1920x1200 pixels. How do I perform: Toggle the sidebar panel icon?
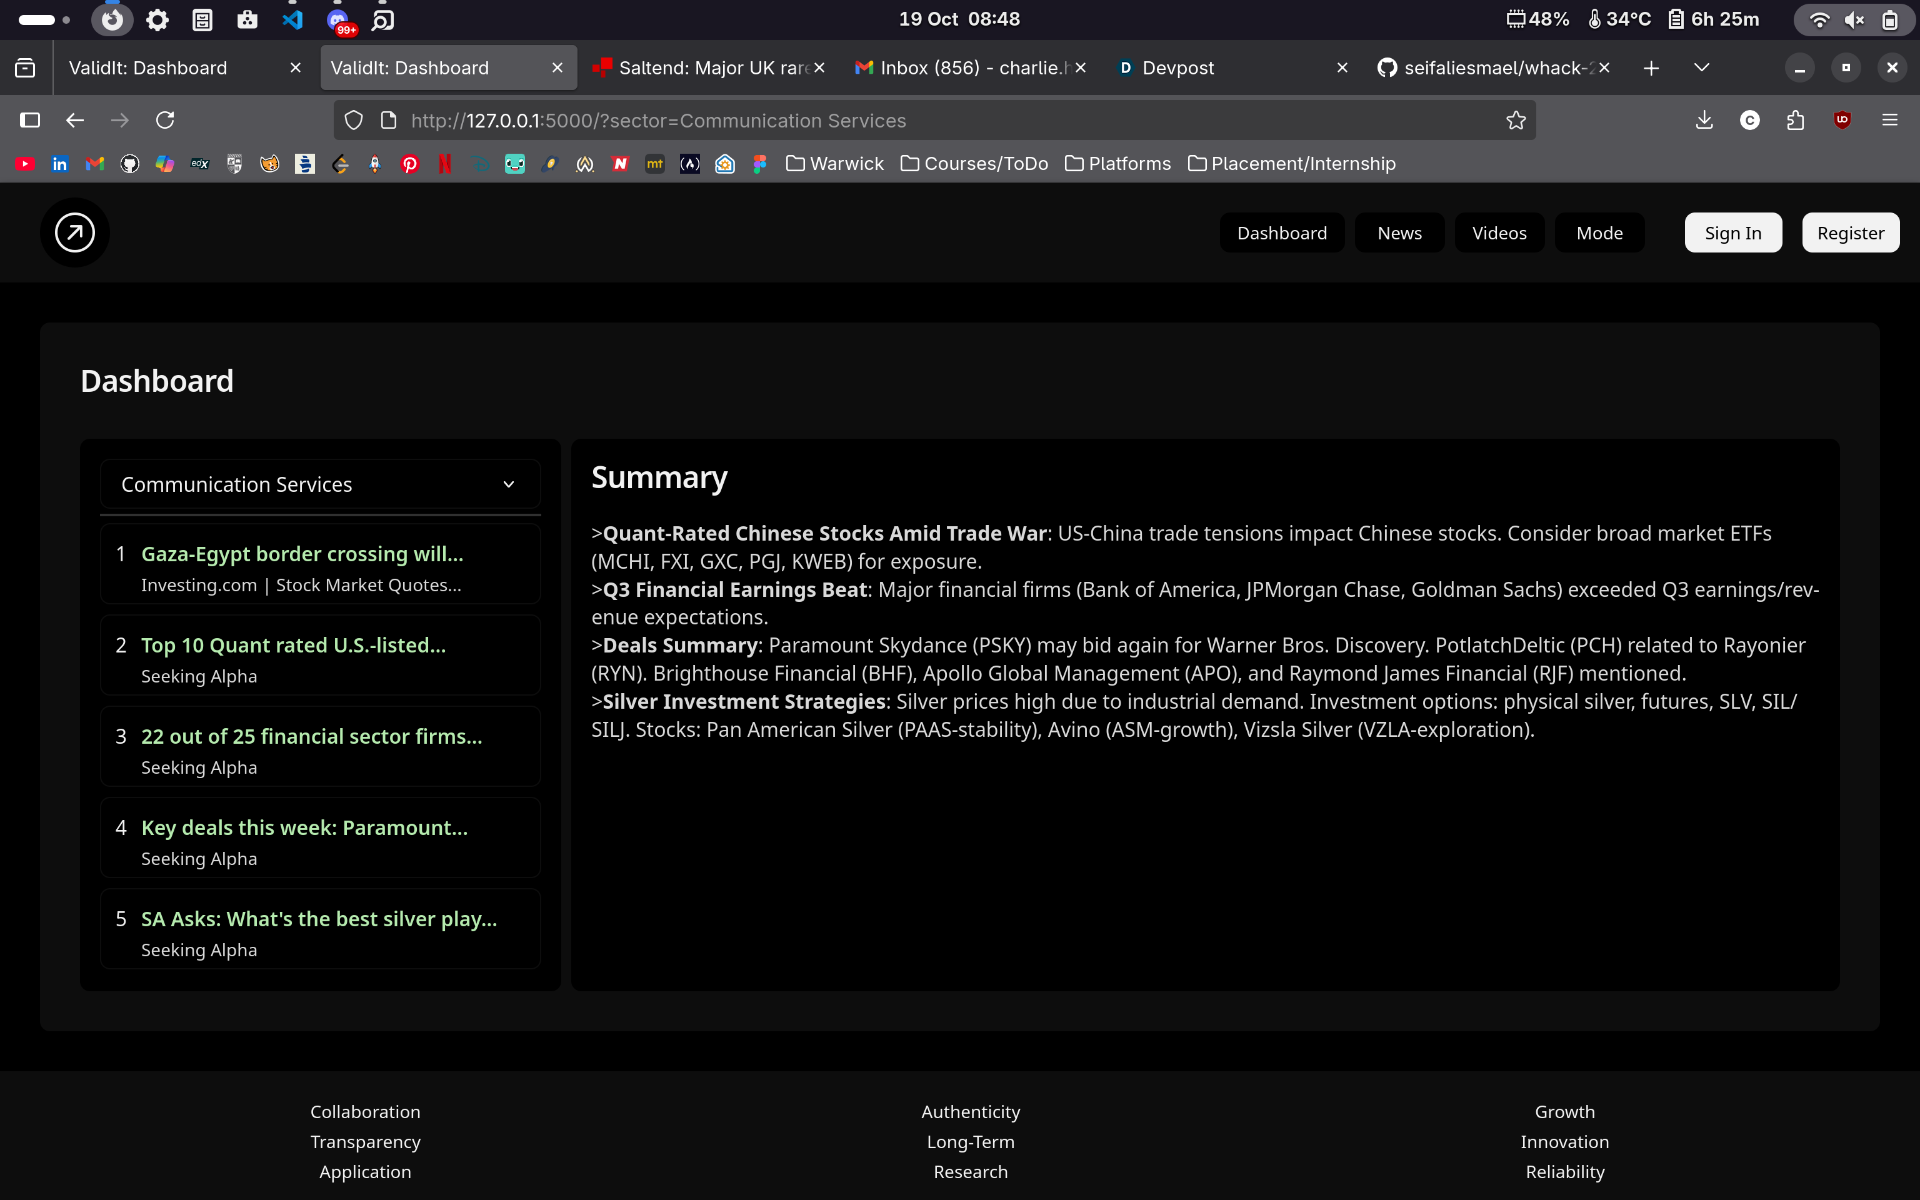click(x=30, y=121)
